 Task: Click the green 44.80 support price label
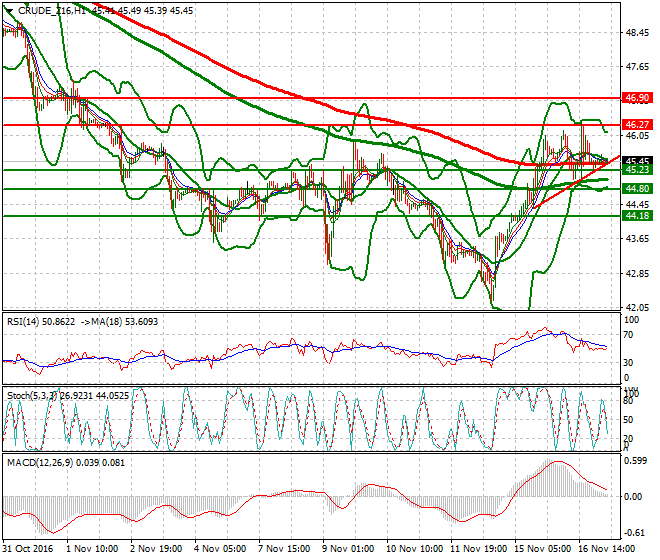(637, 189)
